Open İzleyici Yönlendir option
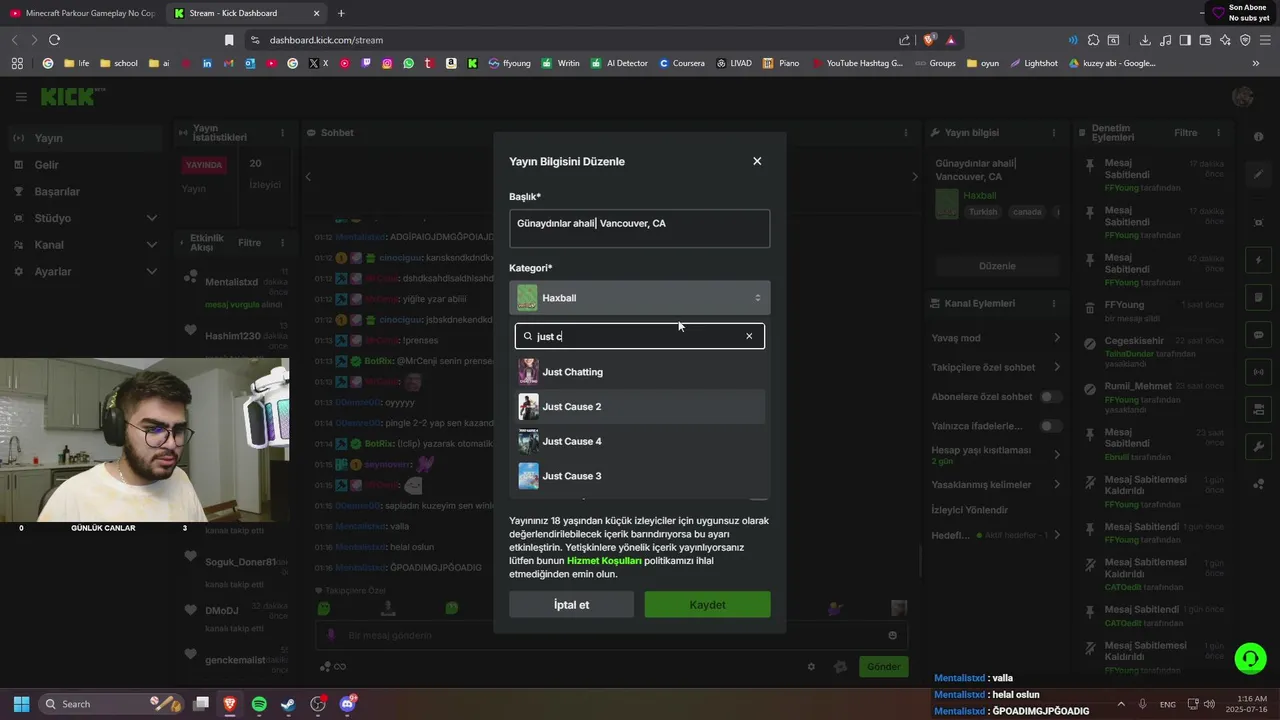Viewport: 1280px width, 720px height. 969,510
